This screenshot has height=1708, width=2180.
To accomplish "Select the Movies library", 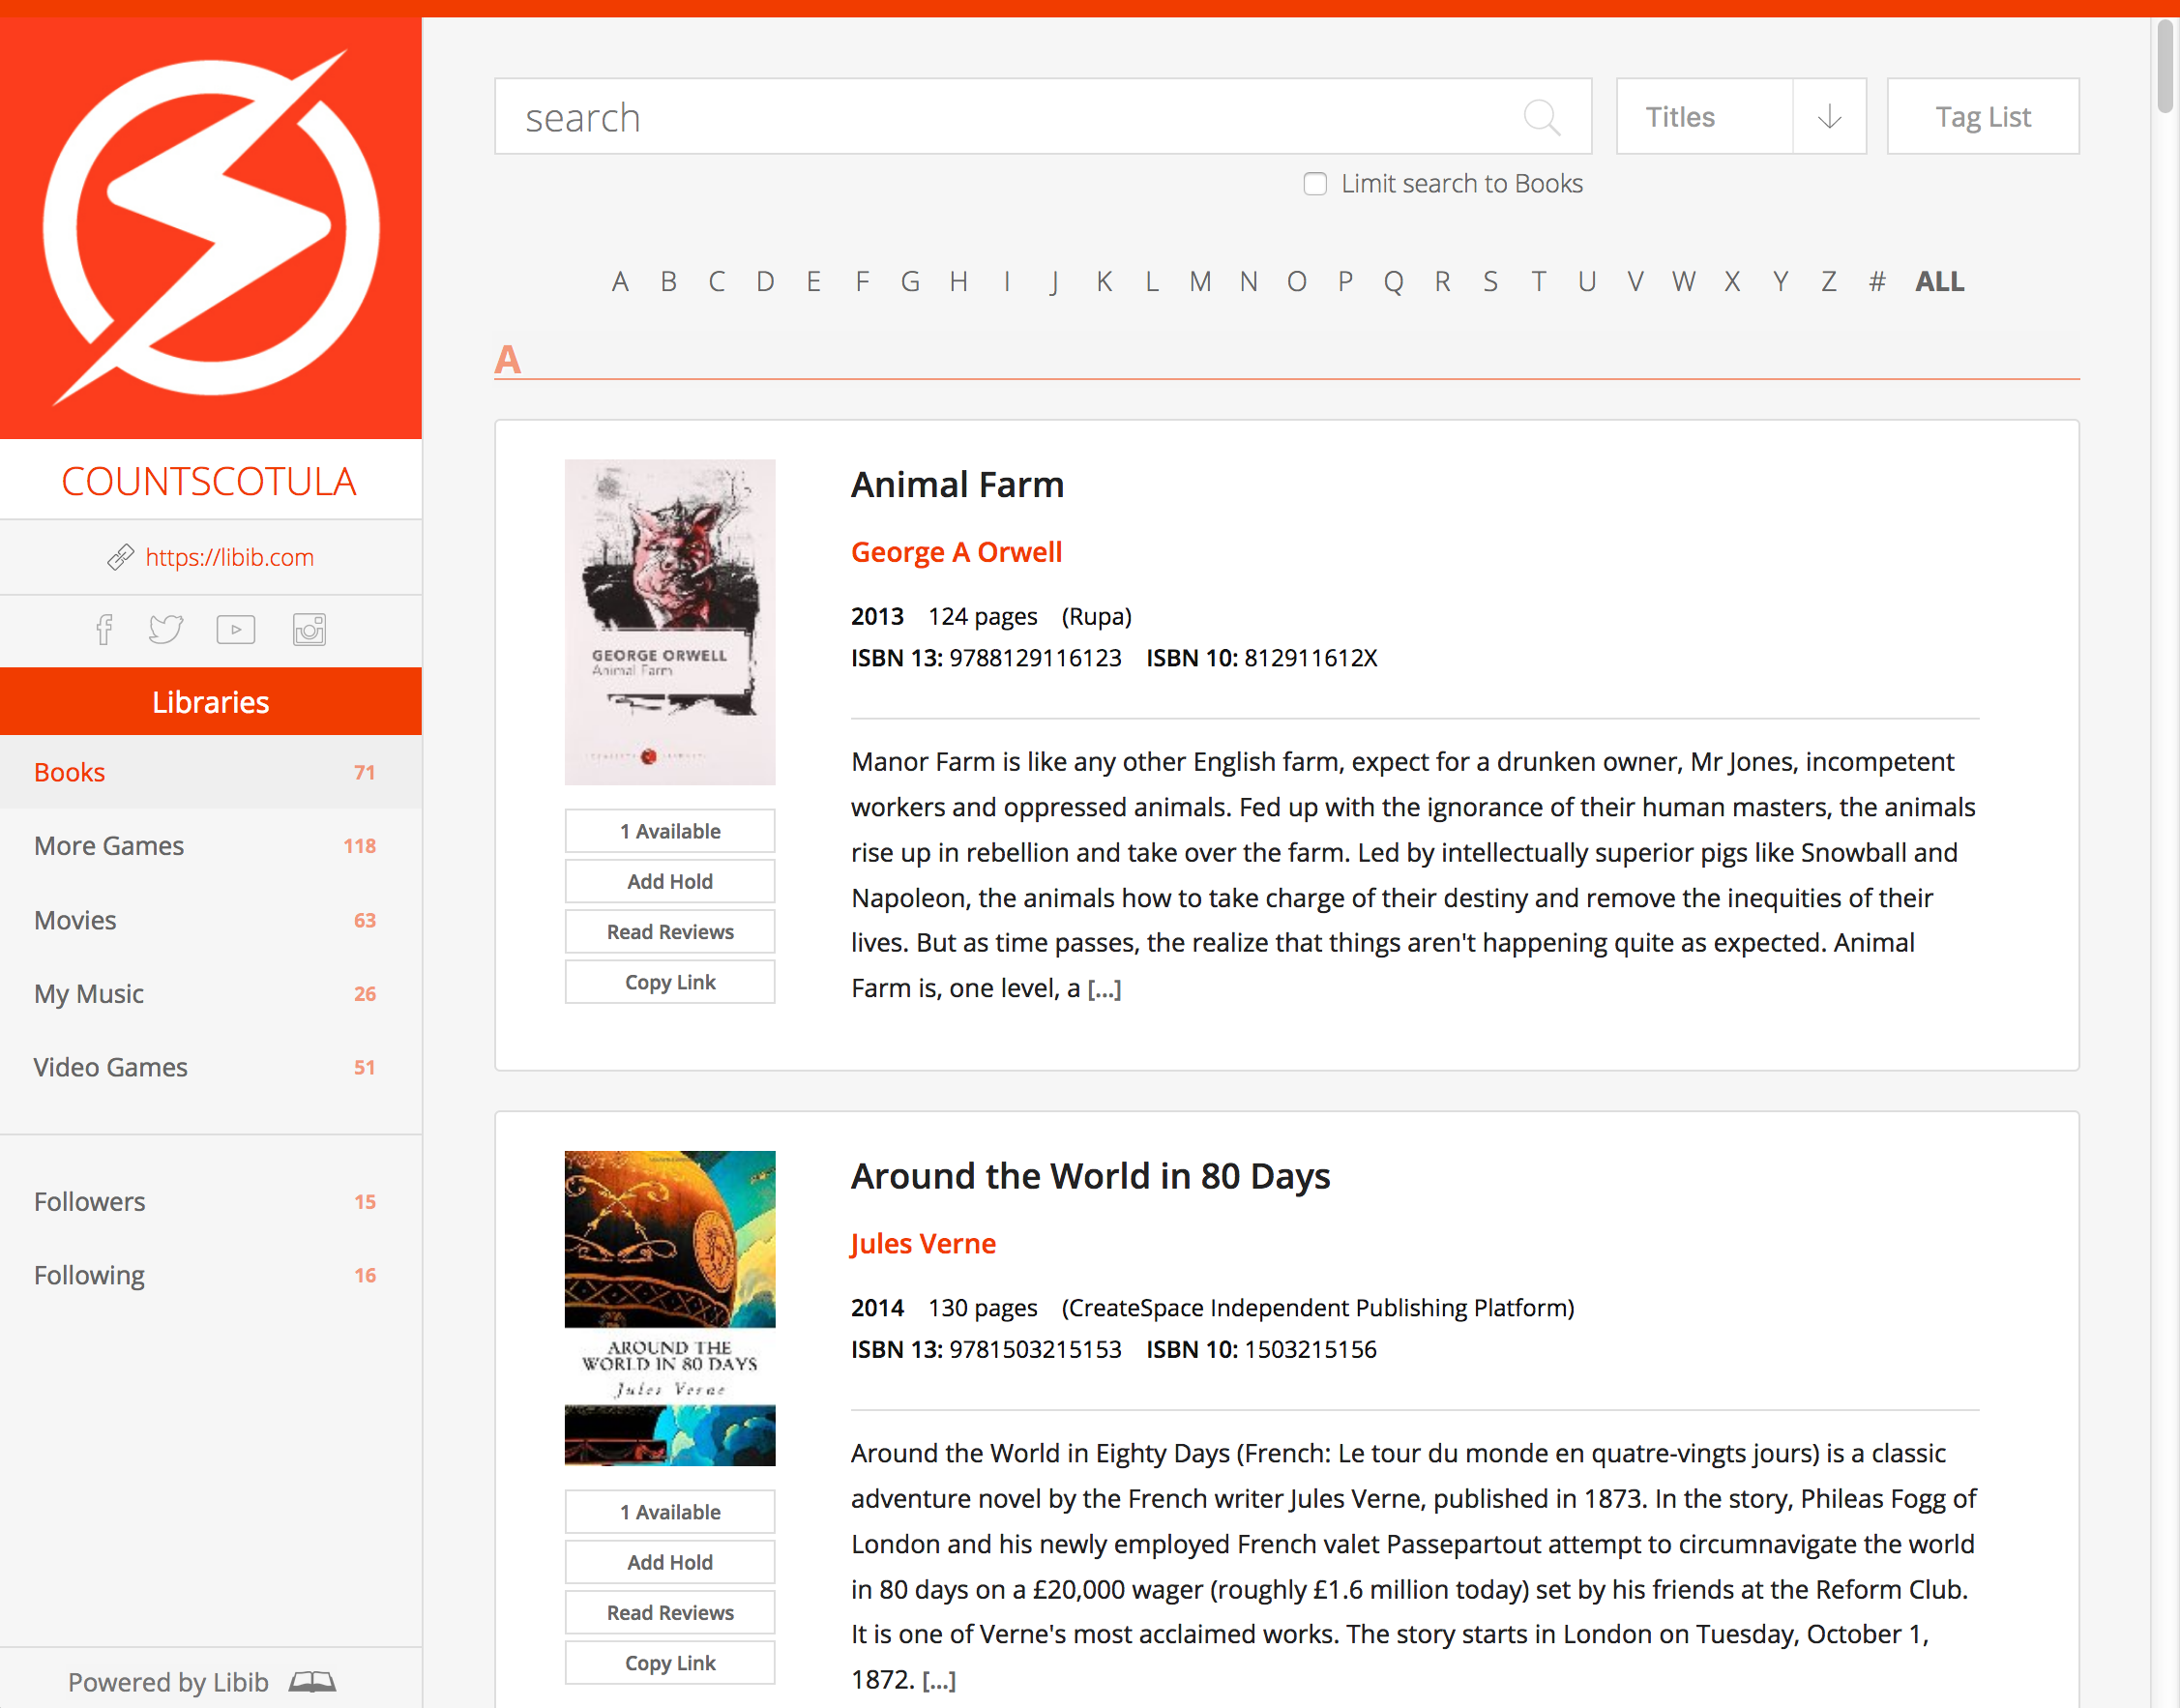I will pyautogui.click(x=75, y=920).
